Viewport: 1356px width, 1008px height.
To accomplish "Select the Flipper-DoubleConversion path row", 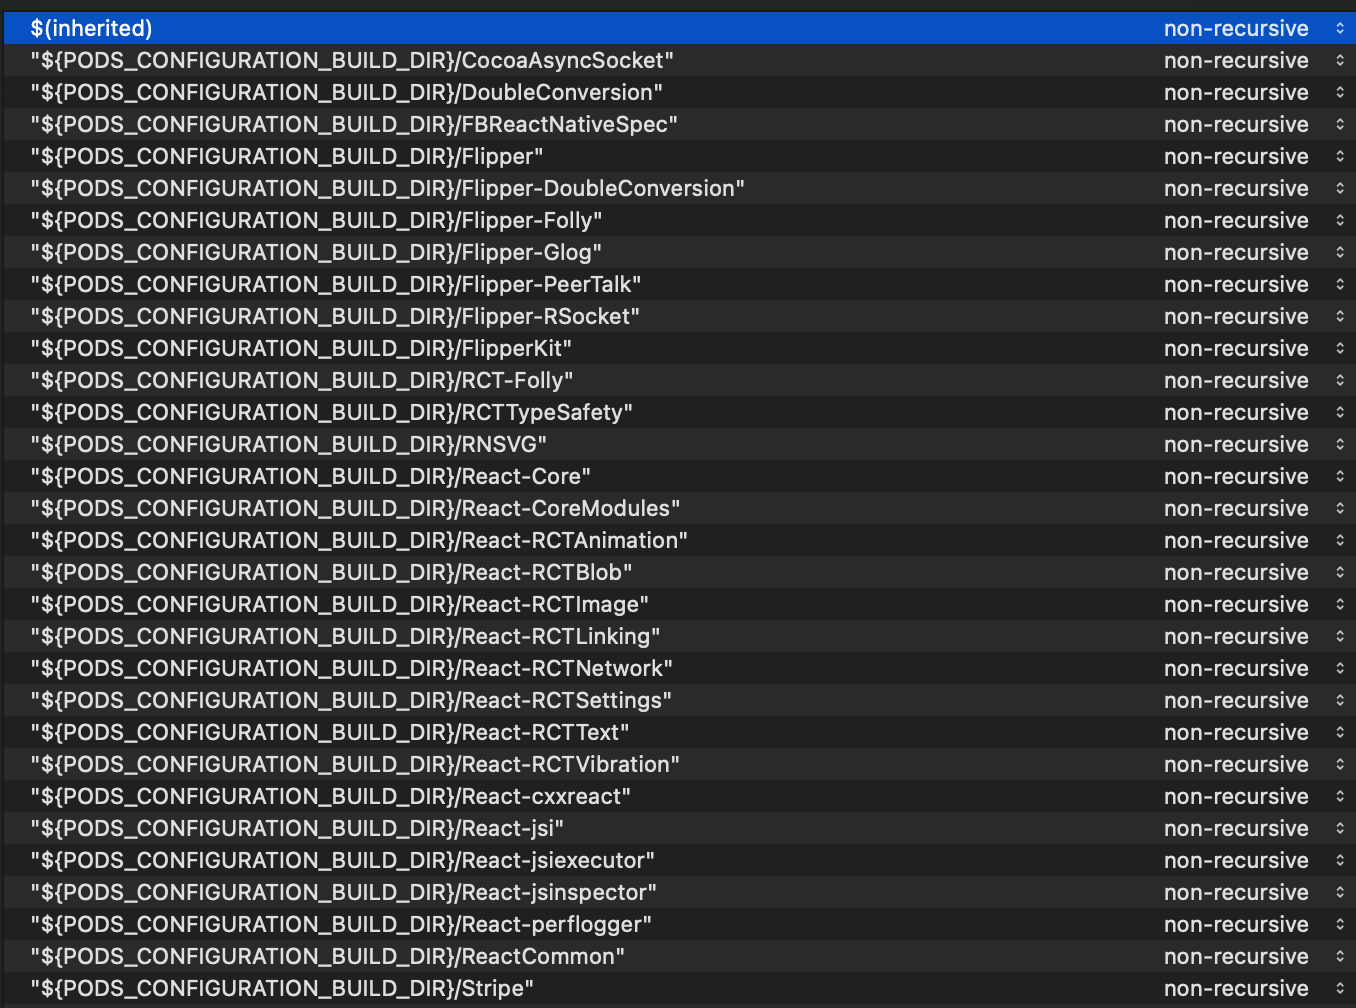I will pyautogui.click(x=680, y=188).
